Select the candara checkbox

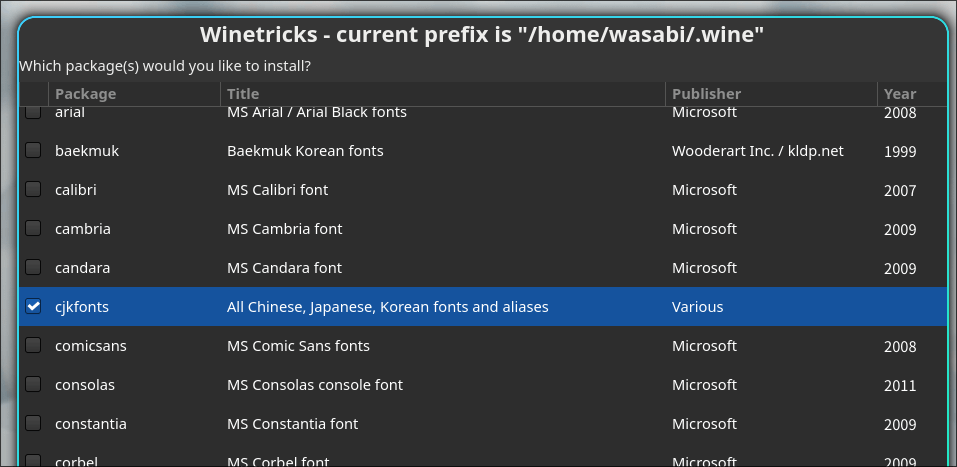33,267
